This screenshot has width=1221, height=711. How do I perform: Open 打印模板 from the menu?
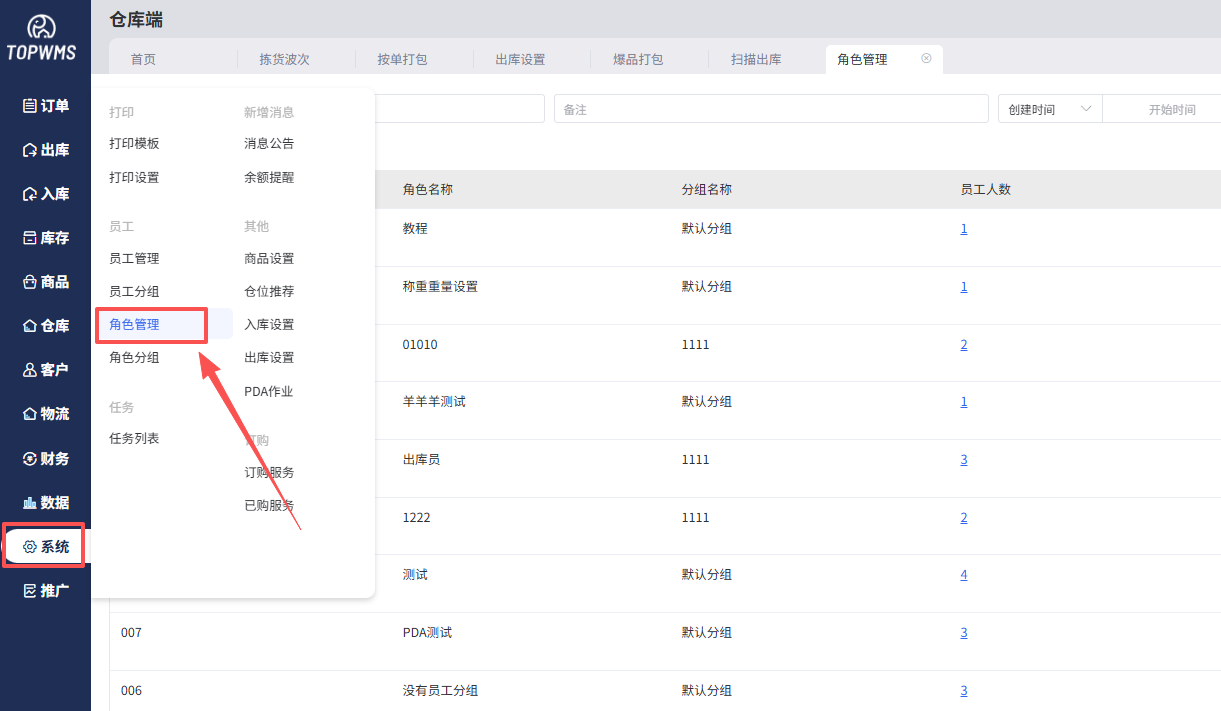pos(134,143)
